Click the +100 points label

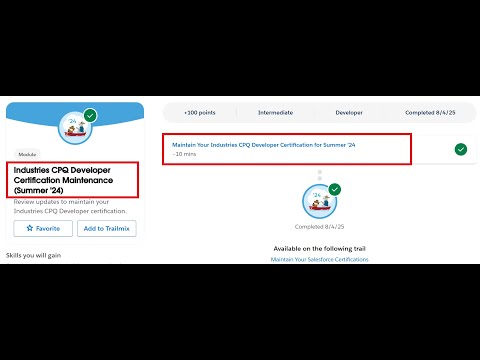pyautogui.click(x=200, y=113)
